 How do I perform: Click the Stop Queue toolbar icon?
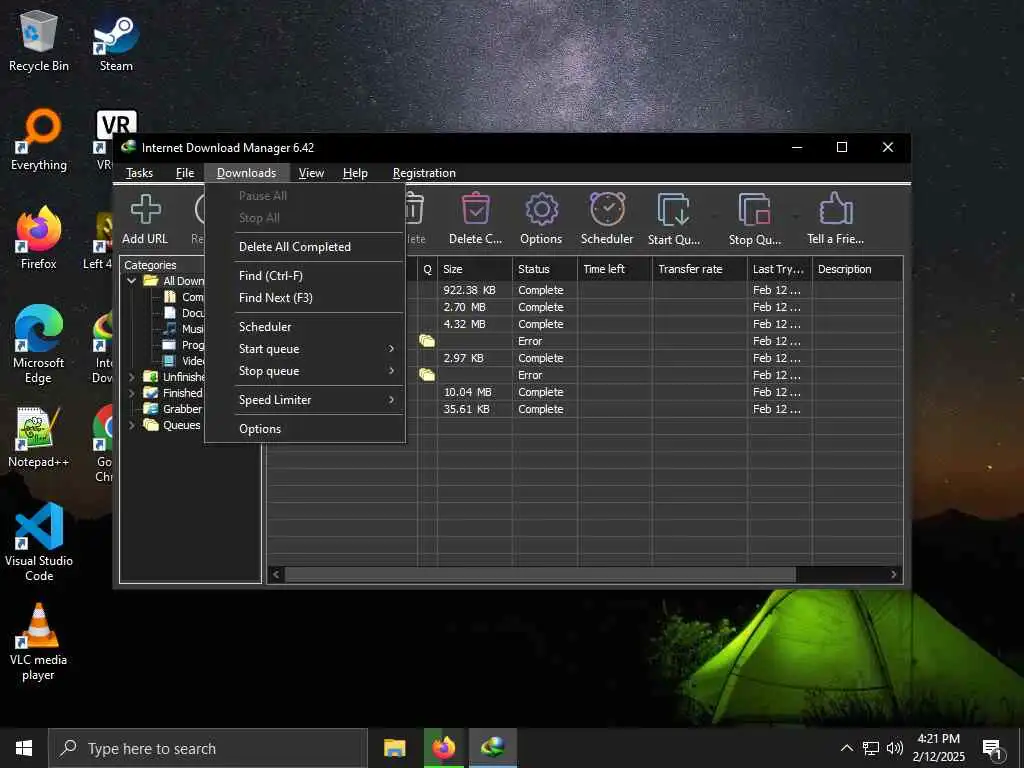point(755,210)
